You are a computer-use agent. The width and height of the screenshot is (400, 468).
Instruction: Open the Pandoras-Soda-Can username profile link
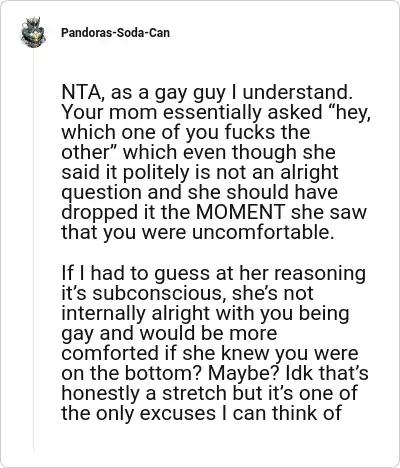click(115, 33)
